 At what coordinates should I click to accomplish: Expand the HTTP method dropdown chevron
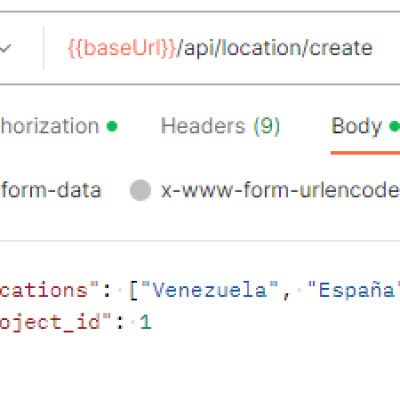(x=5, y=49)
